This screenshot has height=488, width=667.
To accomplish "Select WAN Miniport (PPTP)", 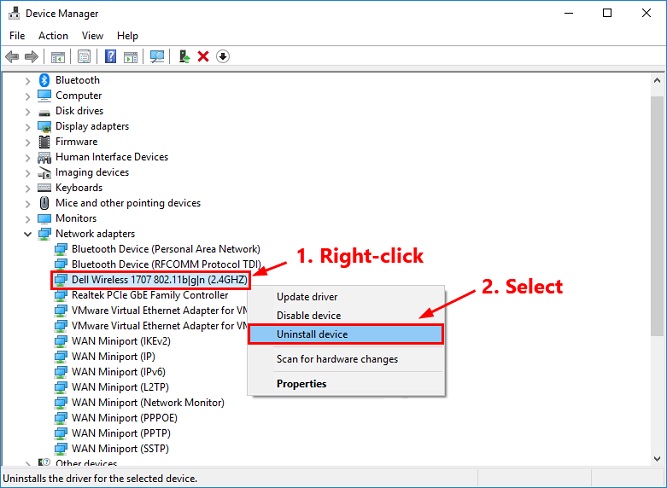I will [x=121, y=433].
